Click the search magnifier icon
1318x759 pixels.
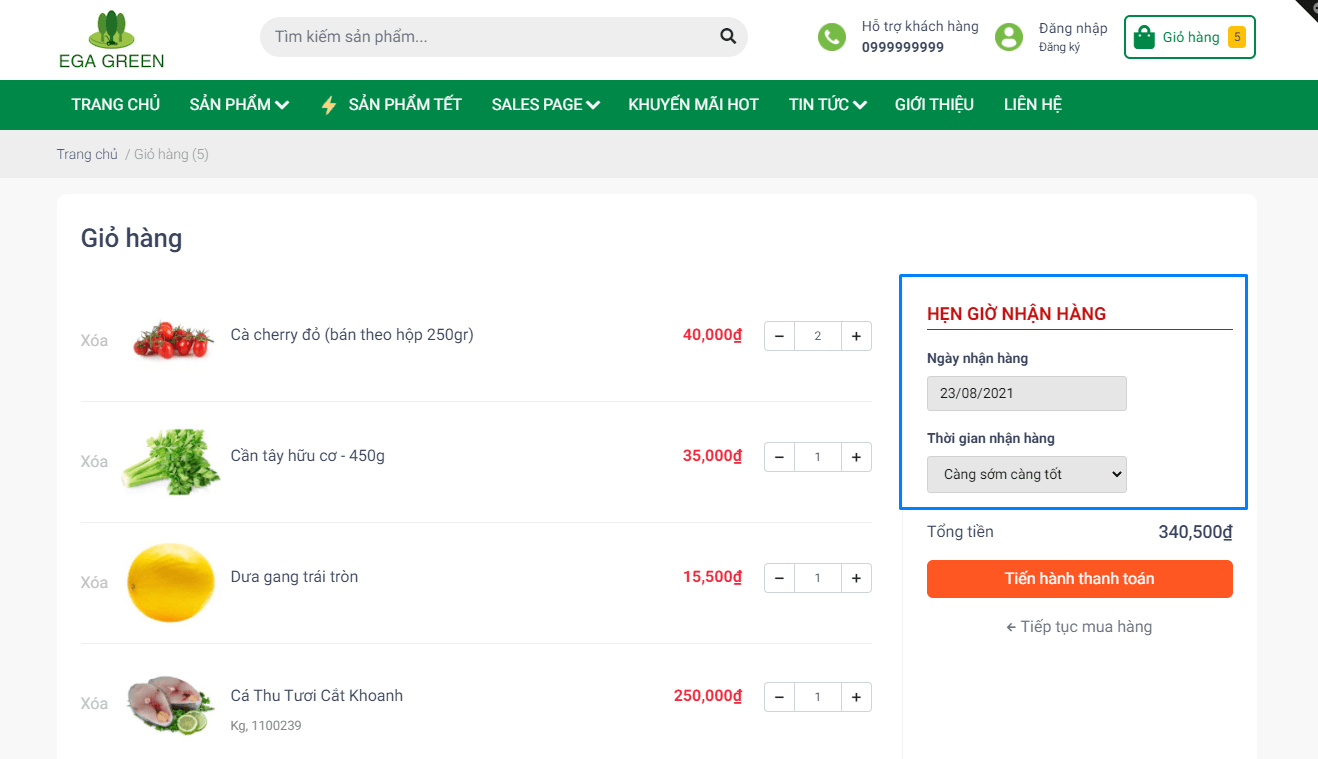[727, 37]
